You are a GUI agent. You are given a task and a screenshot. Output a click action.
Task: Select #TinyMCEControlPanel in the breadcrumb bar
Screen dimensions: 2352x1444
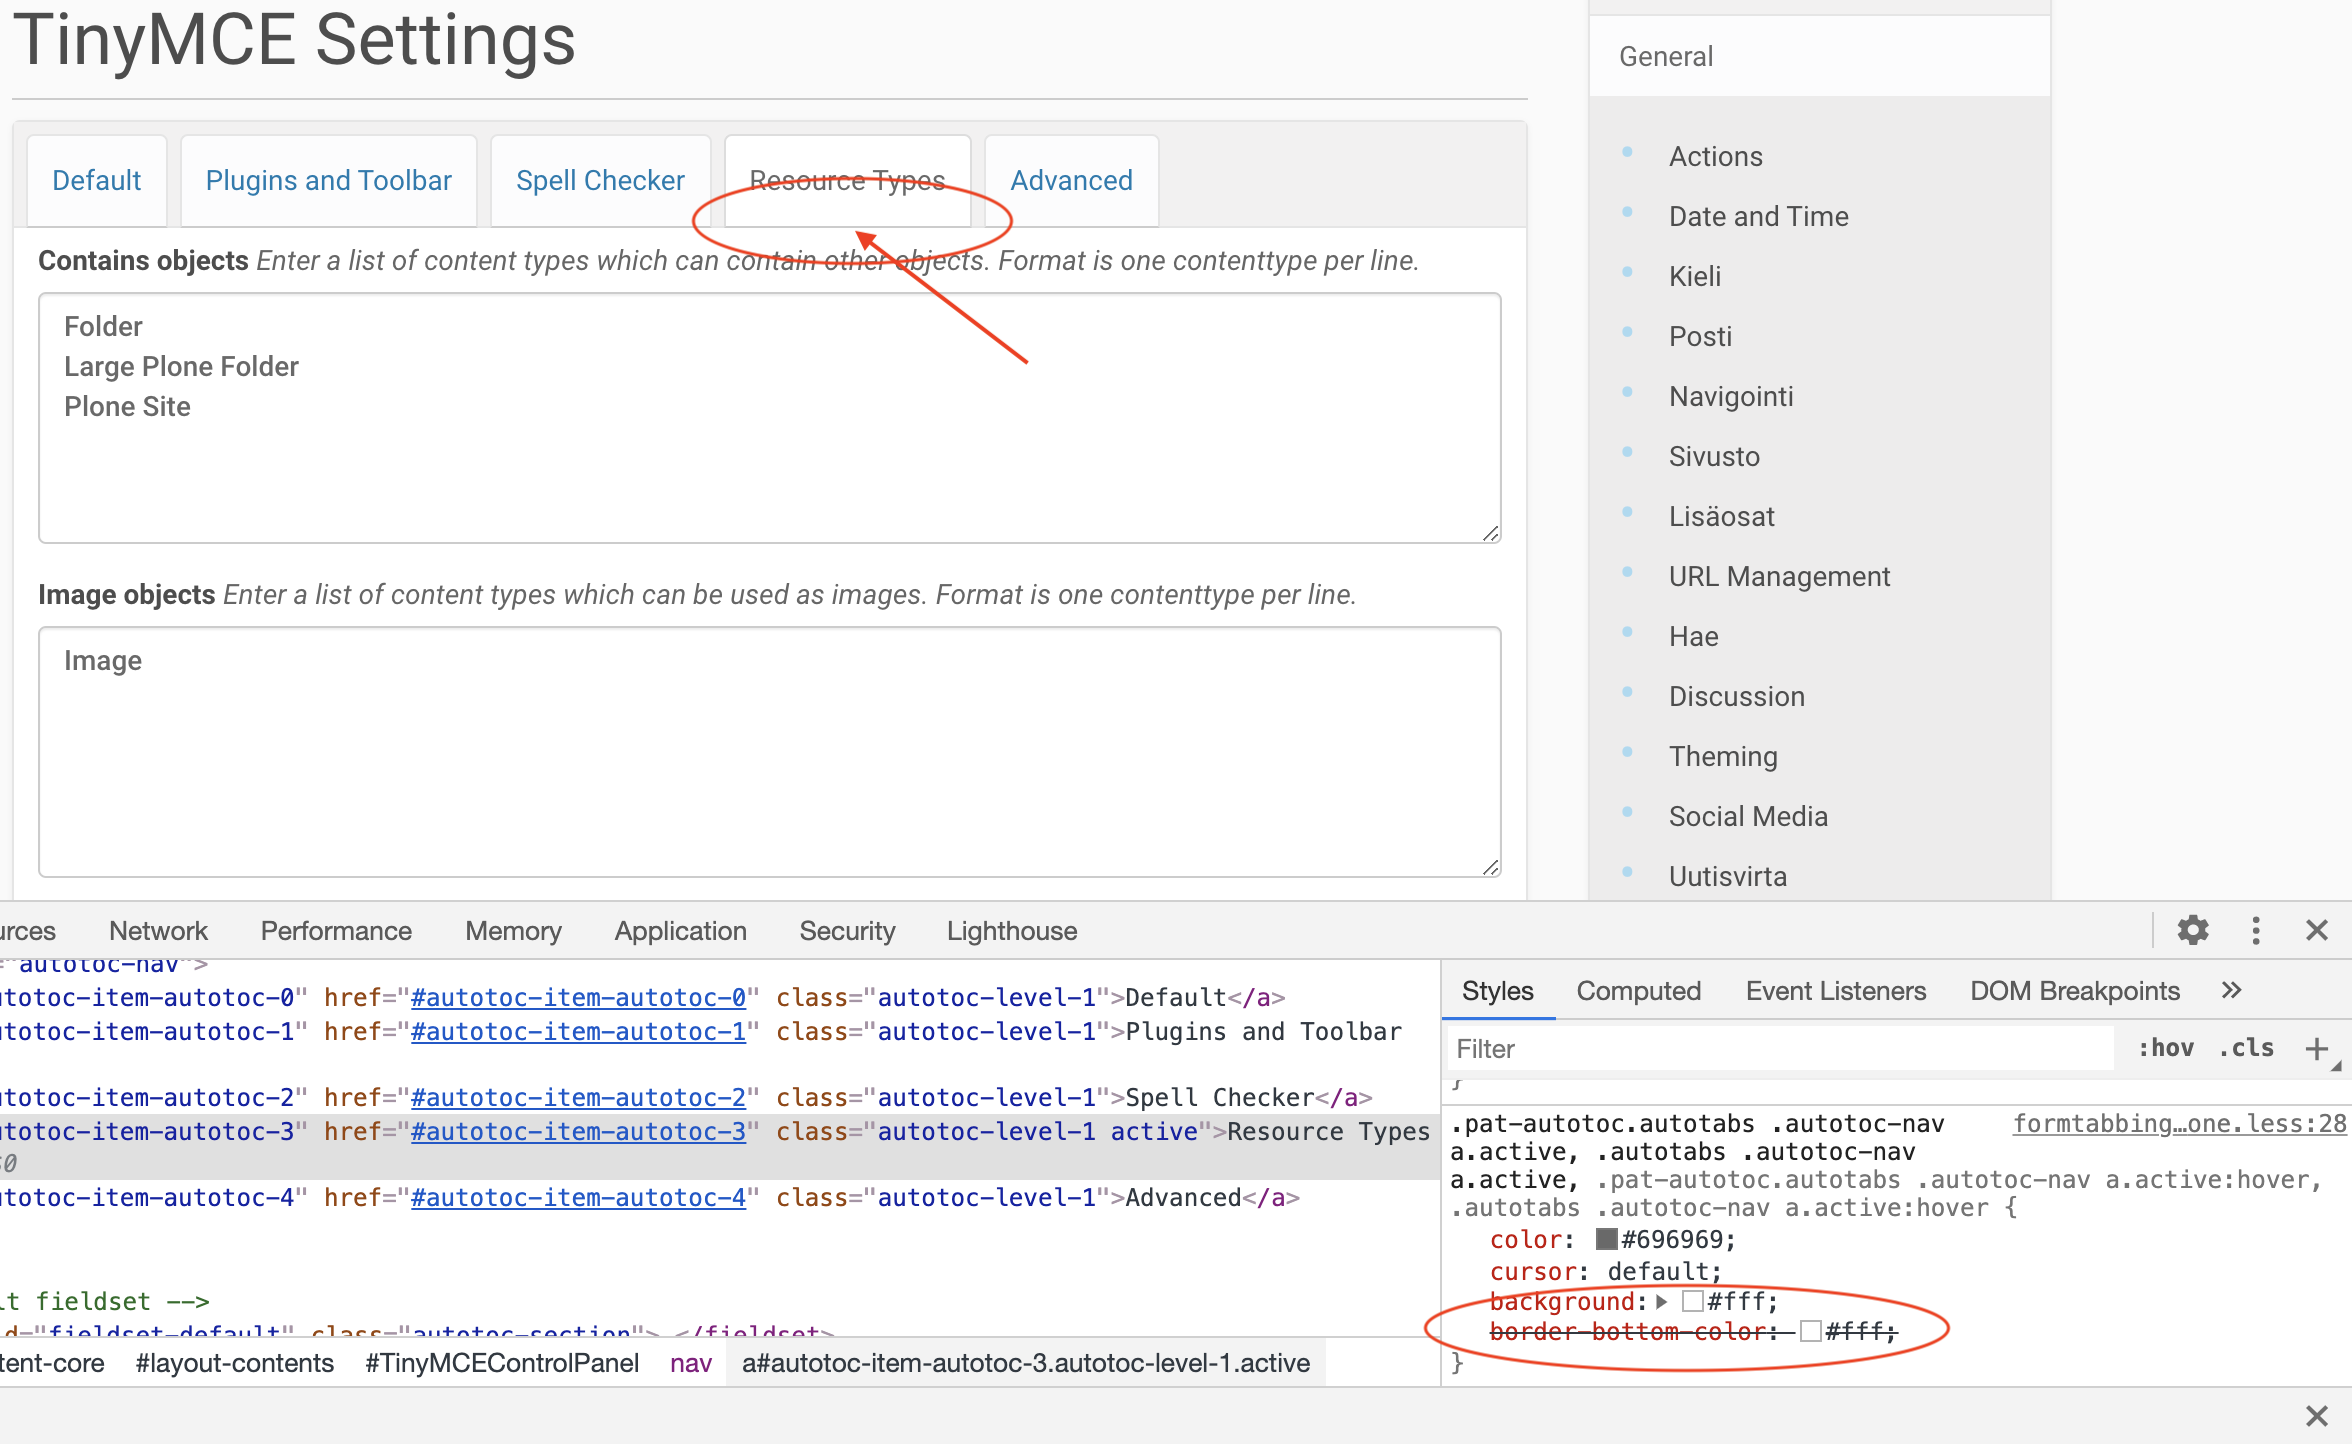(x=501, y=1363)
